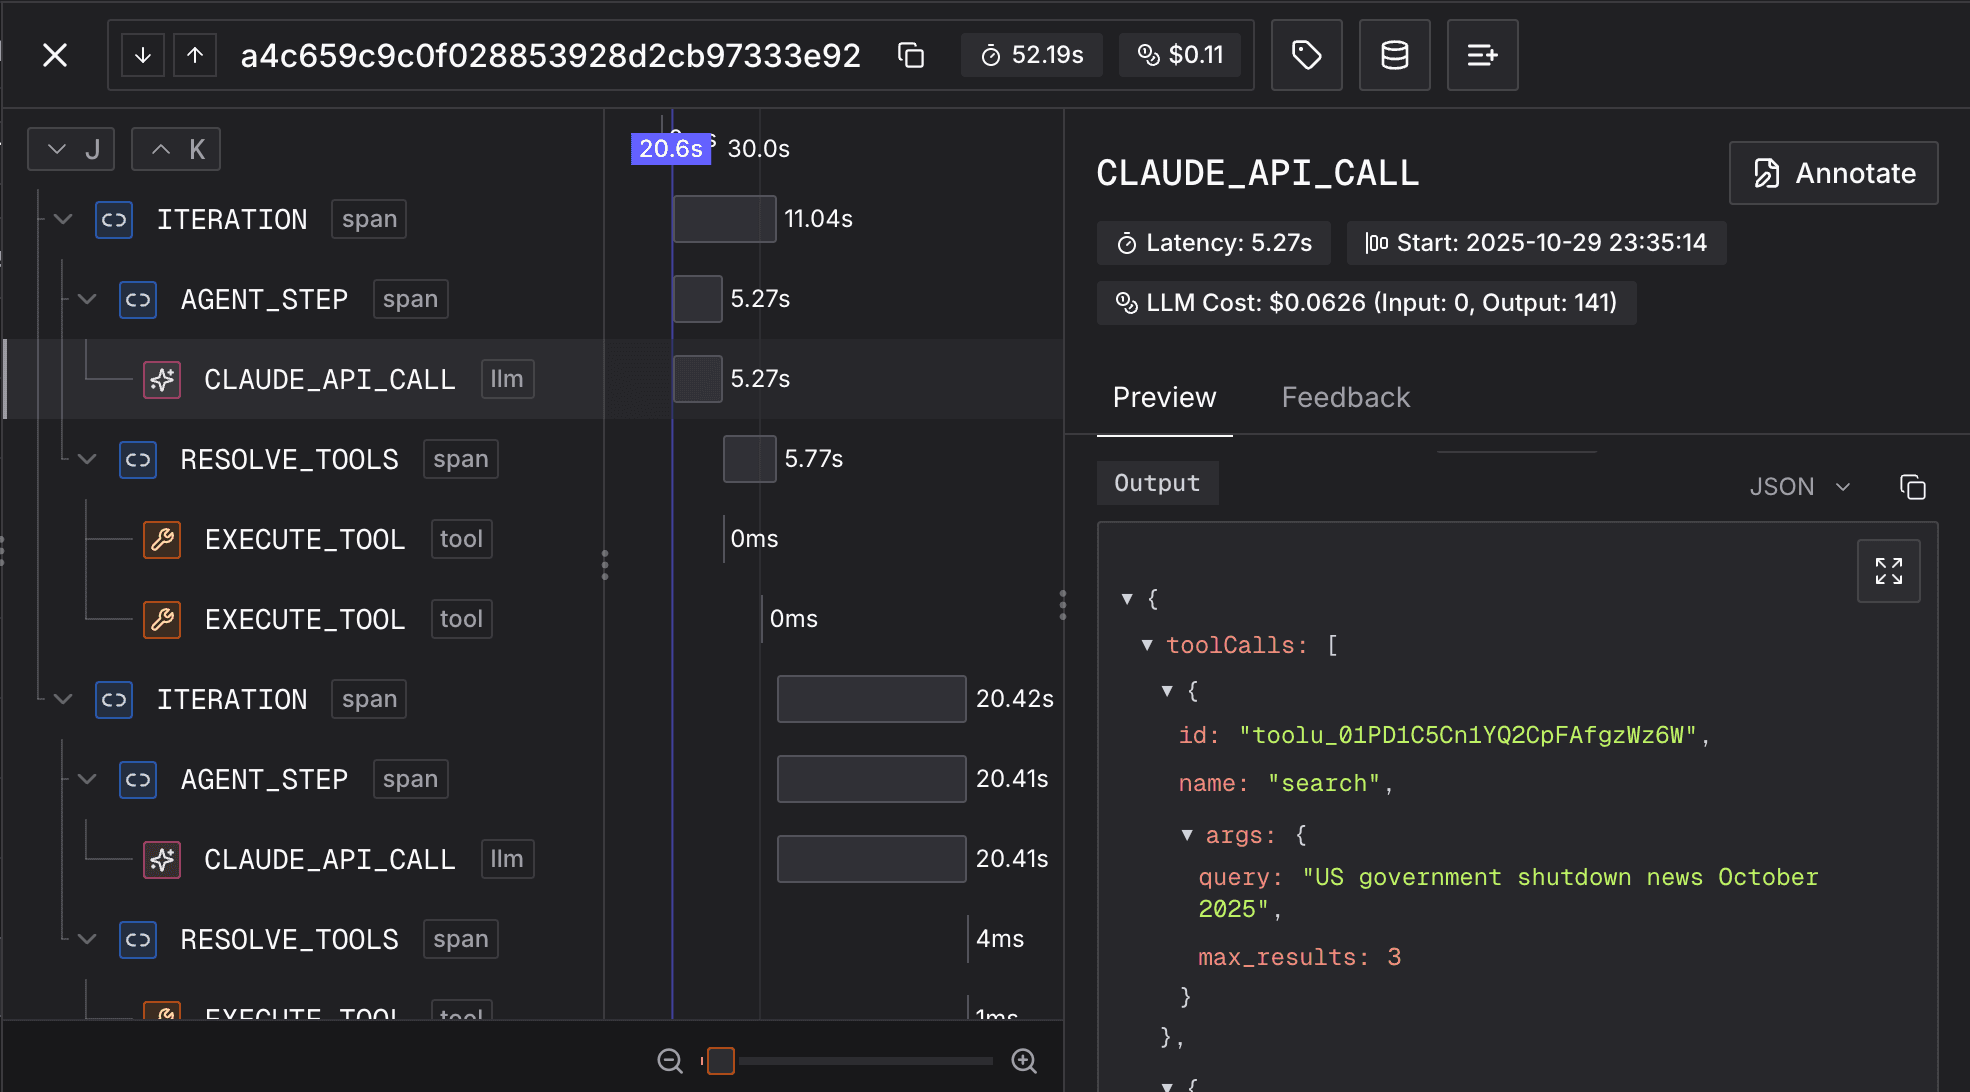Click the copy trace ID icon
Screen dimensions: 1970x1092
click(x=910, y=55)
